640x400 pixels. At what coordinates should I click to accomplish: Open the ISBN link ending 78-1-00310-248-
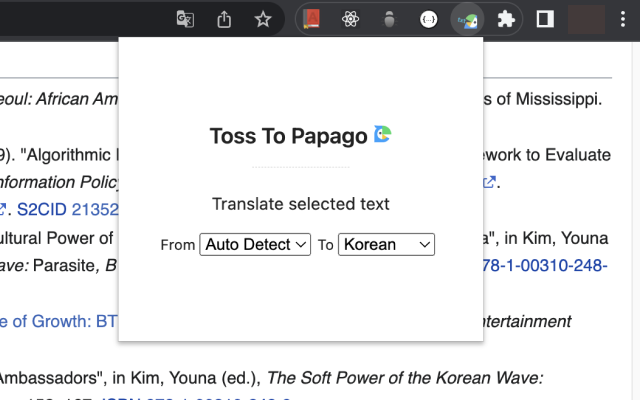[545, 265]
